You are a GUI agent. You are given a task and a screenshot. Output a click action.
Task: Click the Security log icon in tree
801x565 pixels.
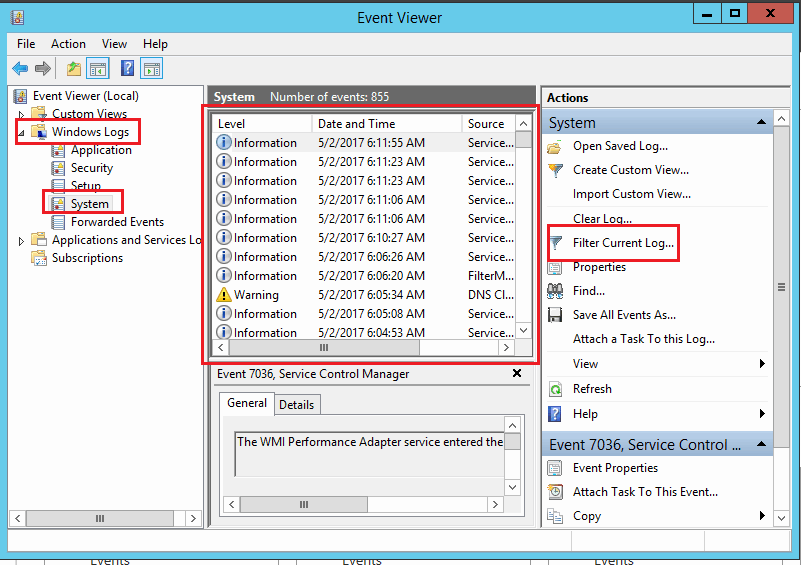[58, 168]
